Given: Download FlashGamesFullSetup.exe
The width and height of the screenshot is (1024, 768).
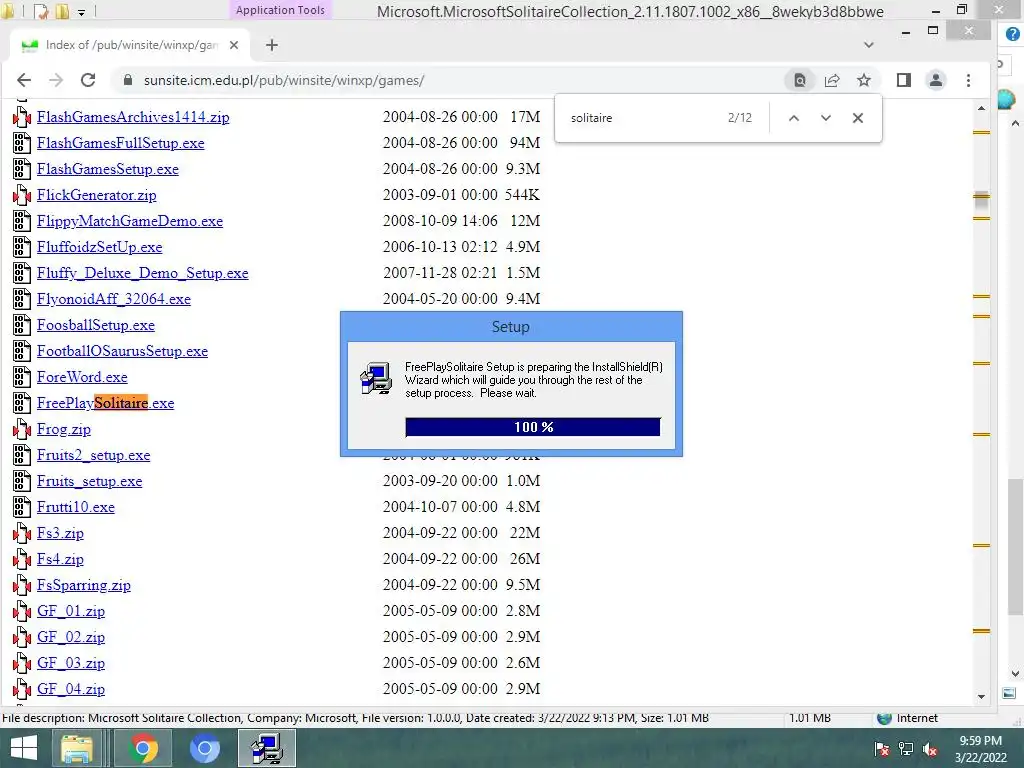Looking at the screenshot, I should pos(121,143).
